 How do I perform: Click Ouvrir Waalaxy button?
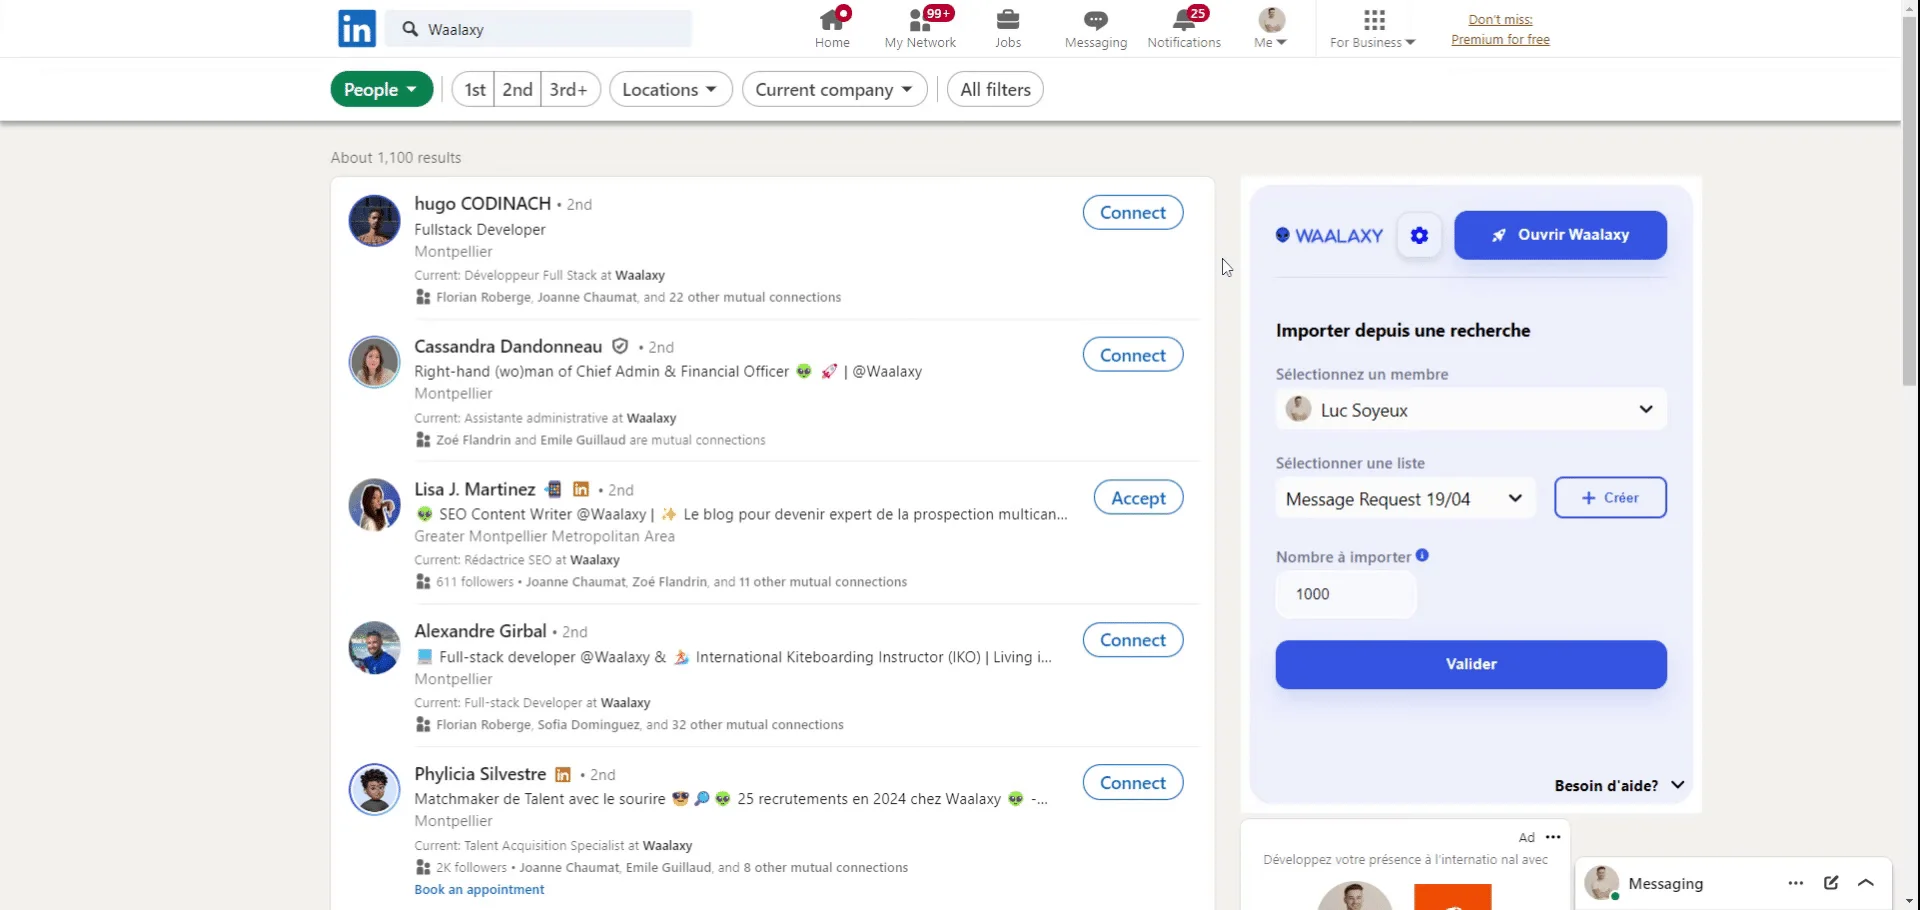tap(1560, 235)
